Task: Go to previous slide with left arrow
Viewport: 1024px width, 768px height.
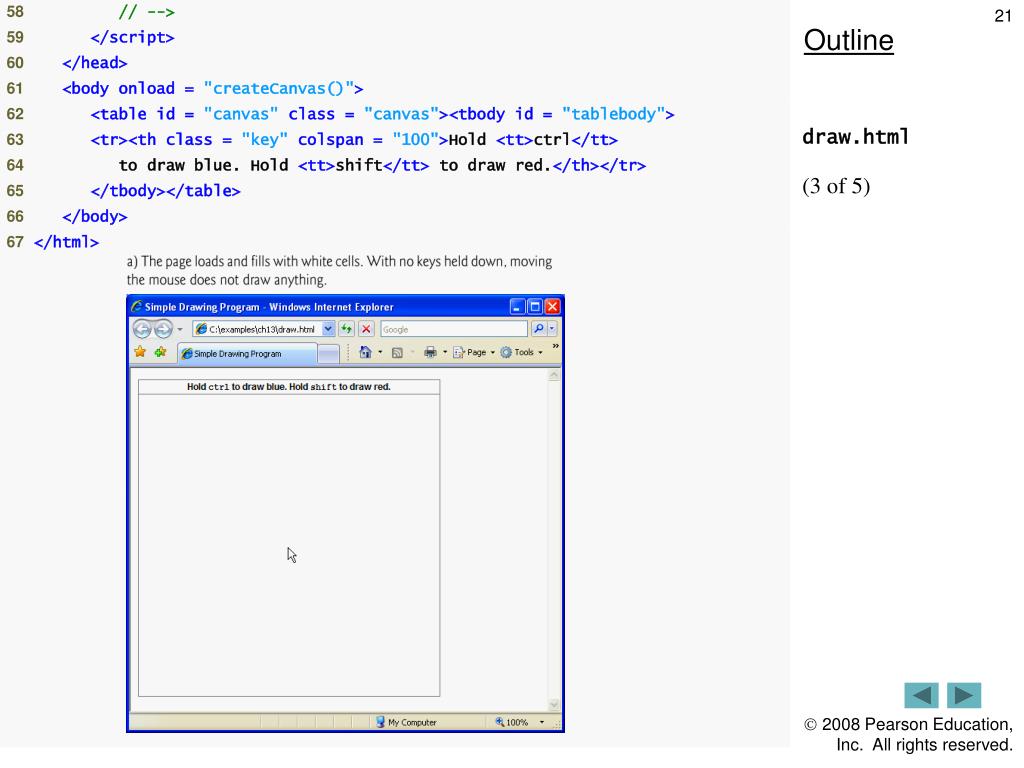Action: click(x=921, y=696)
